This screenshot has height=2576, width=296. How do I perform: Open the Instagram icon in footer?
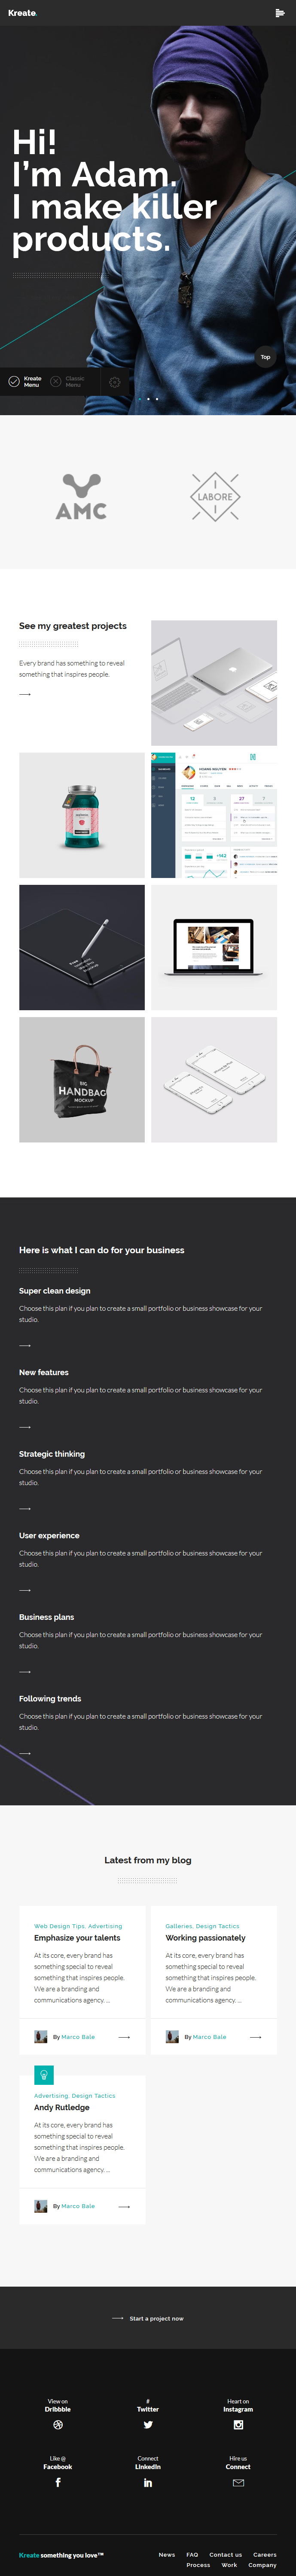click(238, 2425)
